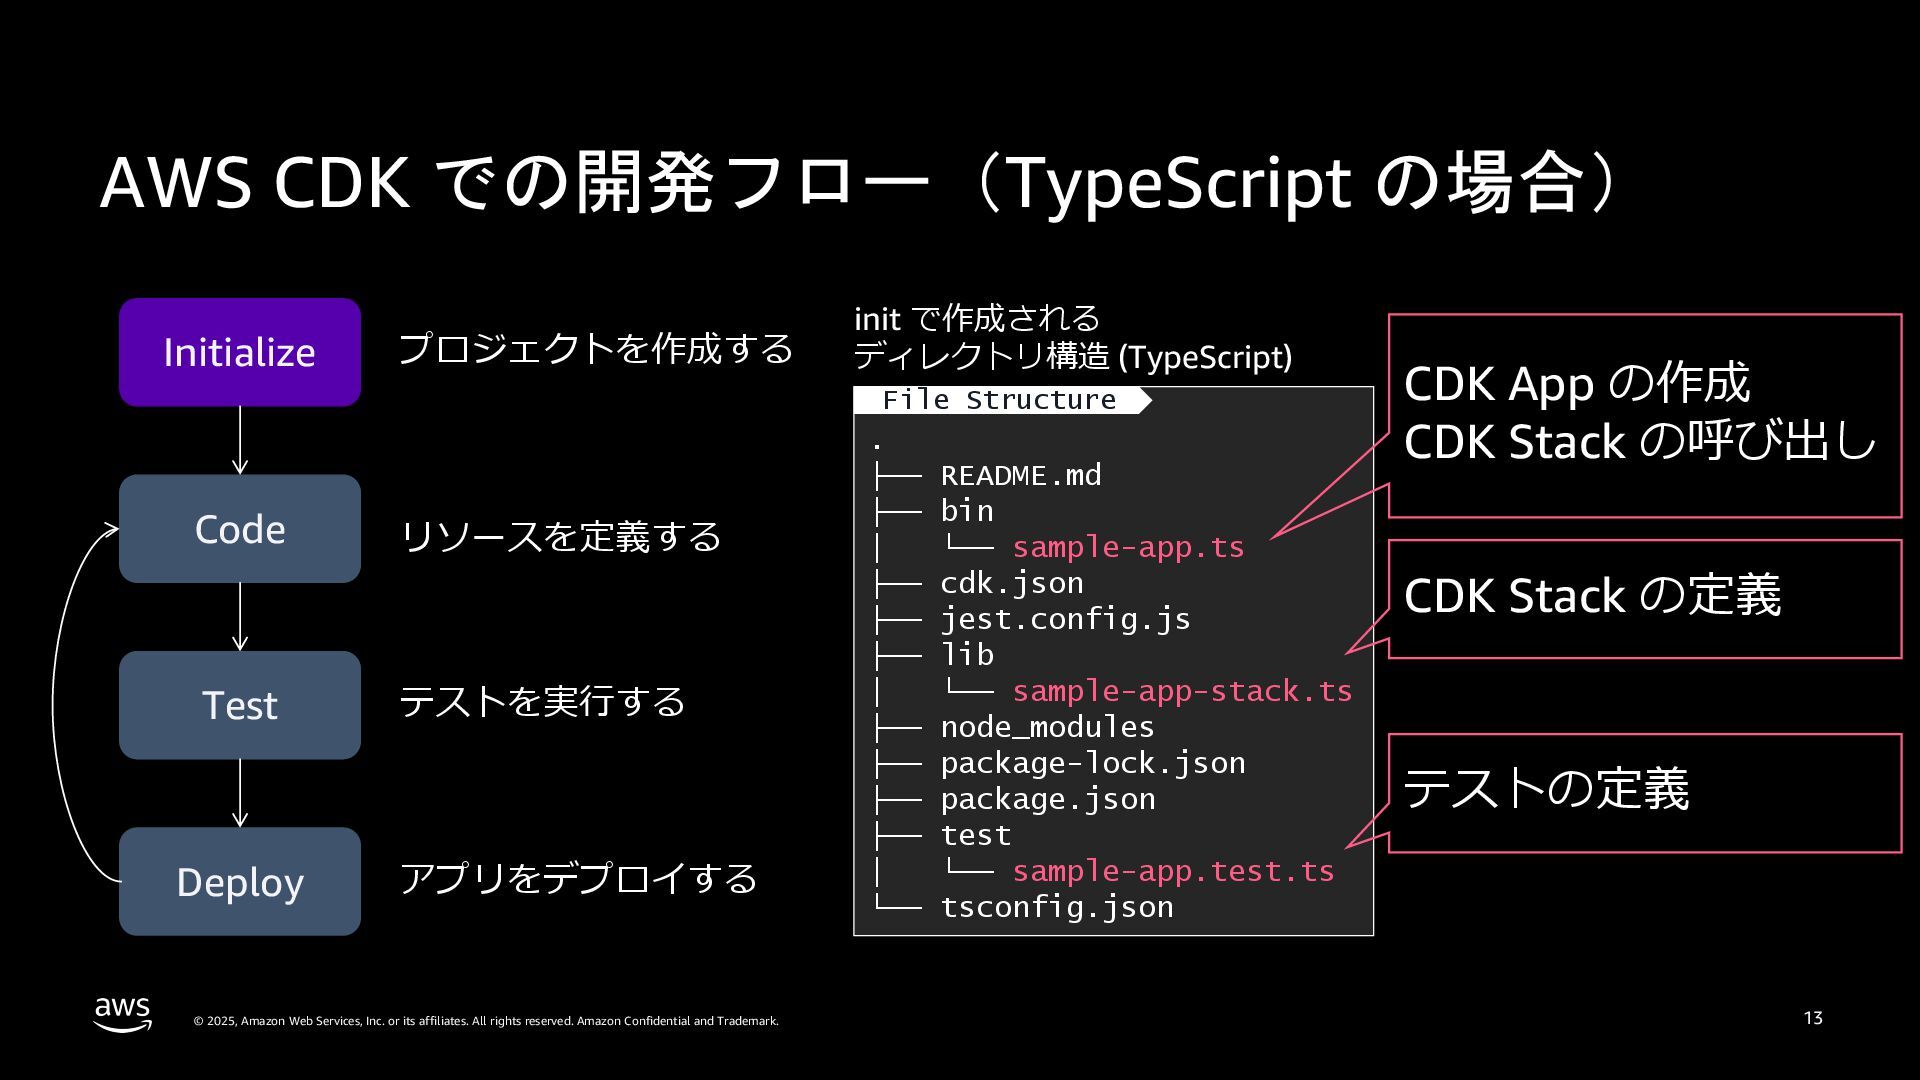This screenshot has height=1080, width=1920.
Task: Click the Code step box
Action: [240, 529]
